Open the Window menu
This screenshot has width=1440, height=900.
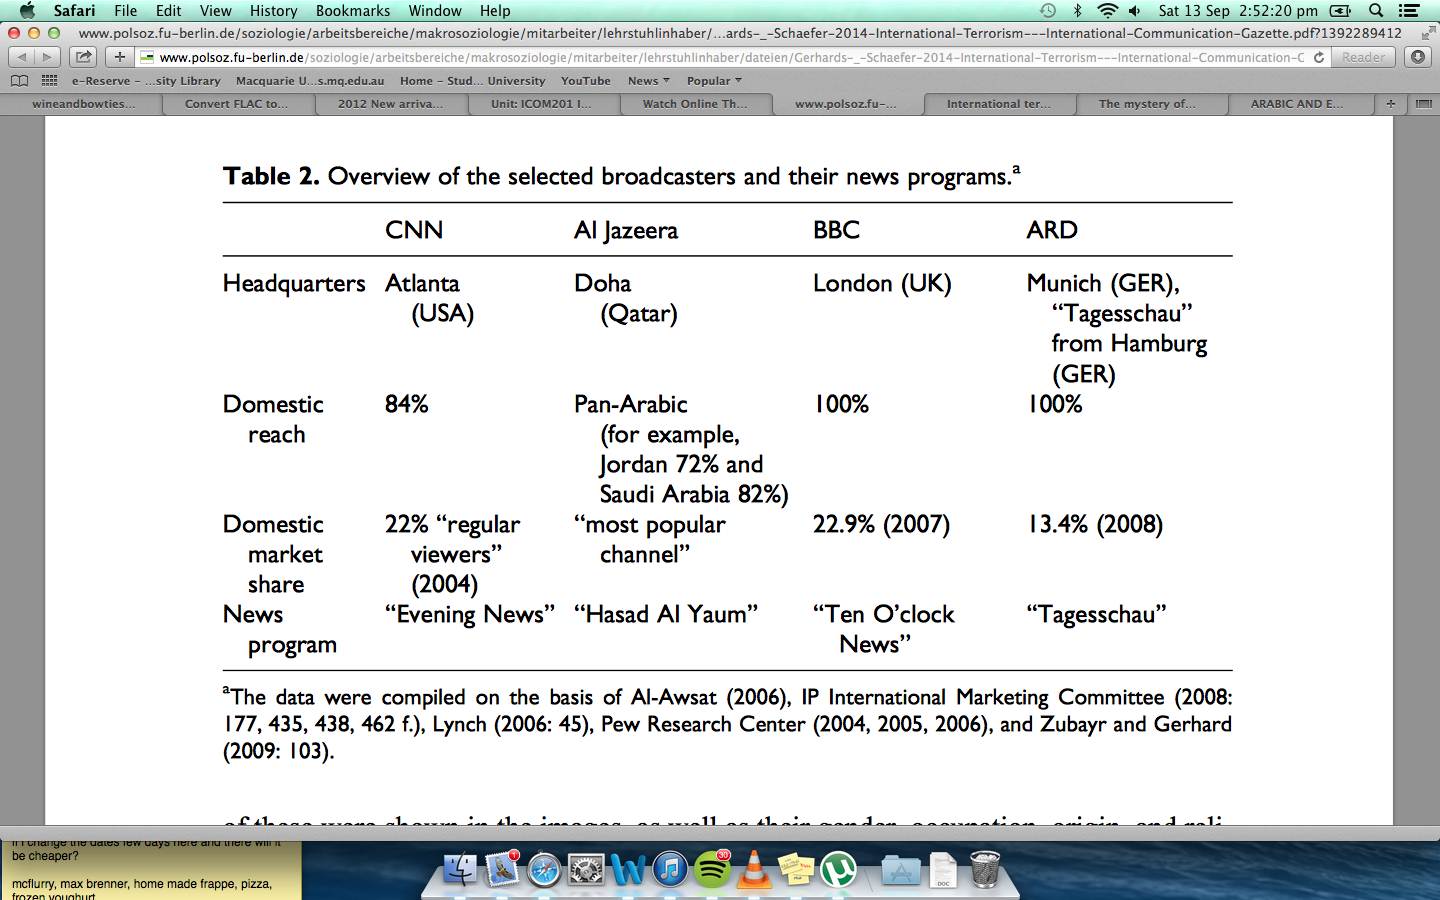click(435, 11)
